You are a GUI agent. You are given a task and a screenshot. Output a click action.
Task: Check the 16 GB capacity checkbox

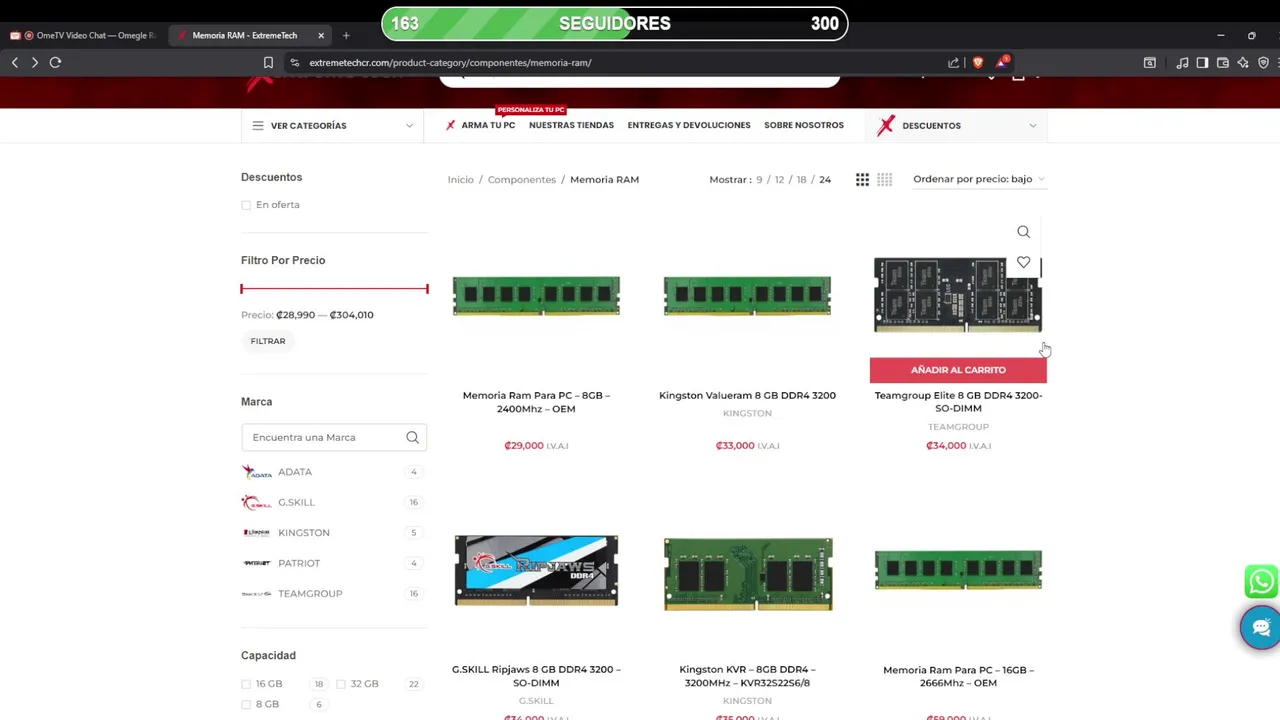tap(246, 684)
